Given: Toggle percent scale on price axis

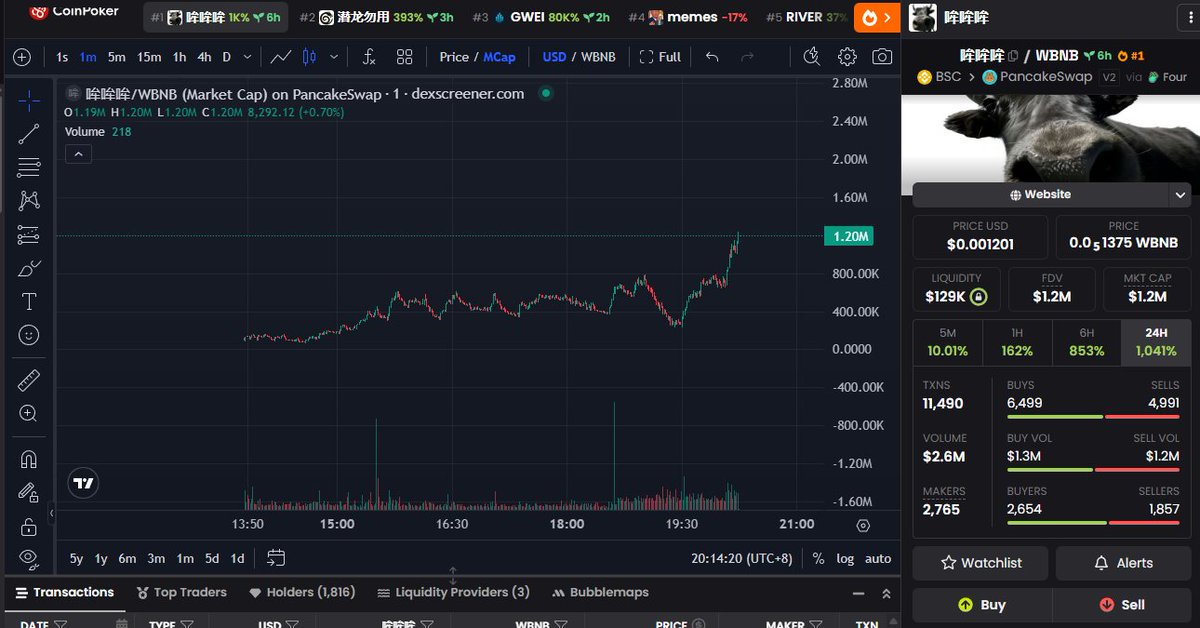Looking at the screenshot, I should 818,559.
